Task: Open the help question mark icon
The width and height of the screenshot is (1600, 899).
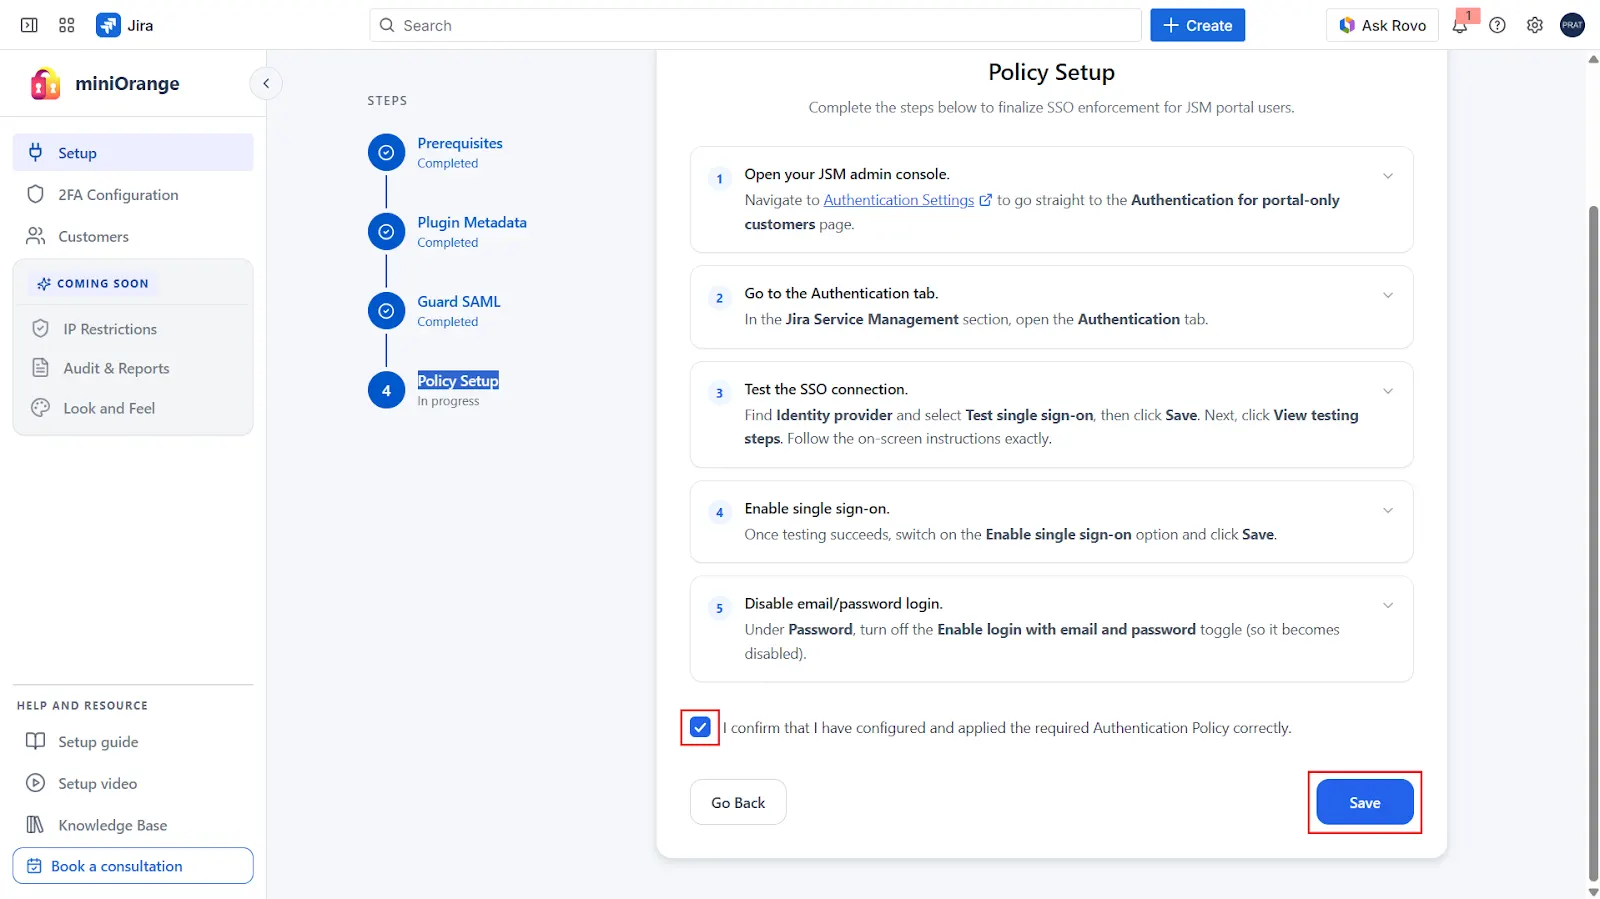Action: (1497, 25)
